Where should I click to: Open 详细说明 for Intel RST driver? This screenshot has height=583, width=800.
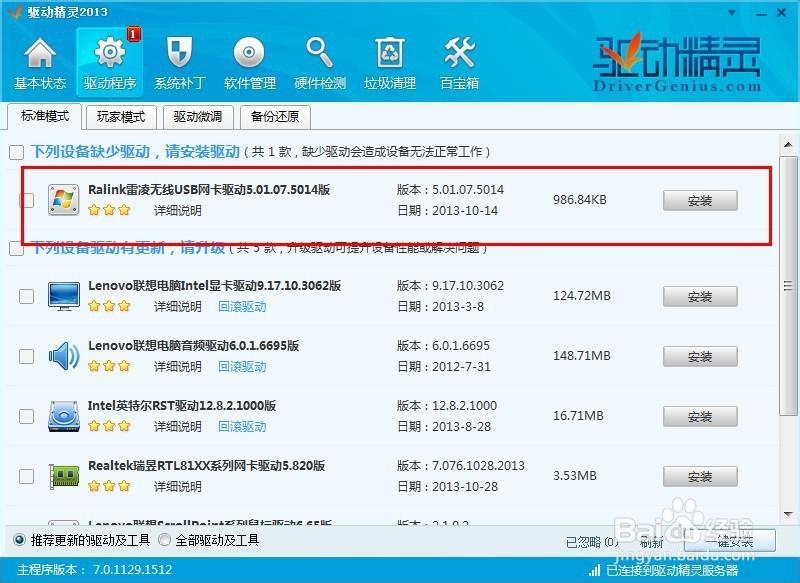178,426
